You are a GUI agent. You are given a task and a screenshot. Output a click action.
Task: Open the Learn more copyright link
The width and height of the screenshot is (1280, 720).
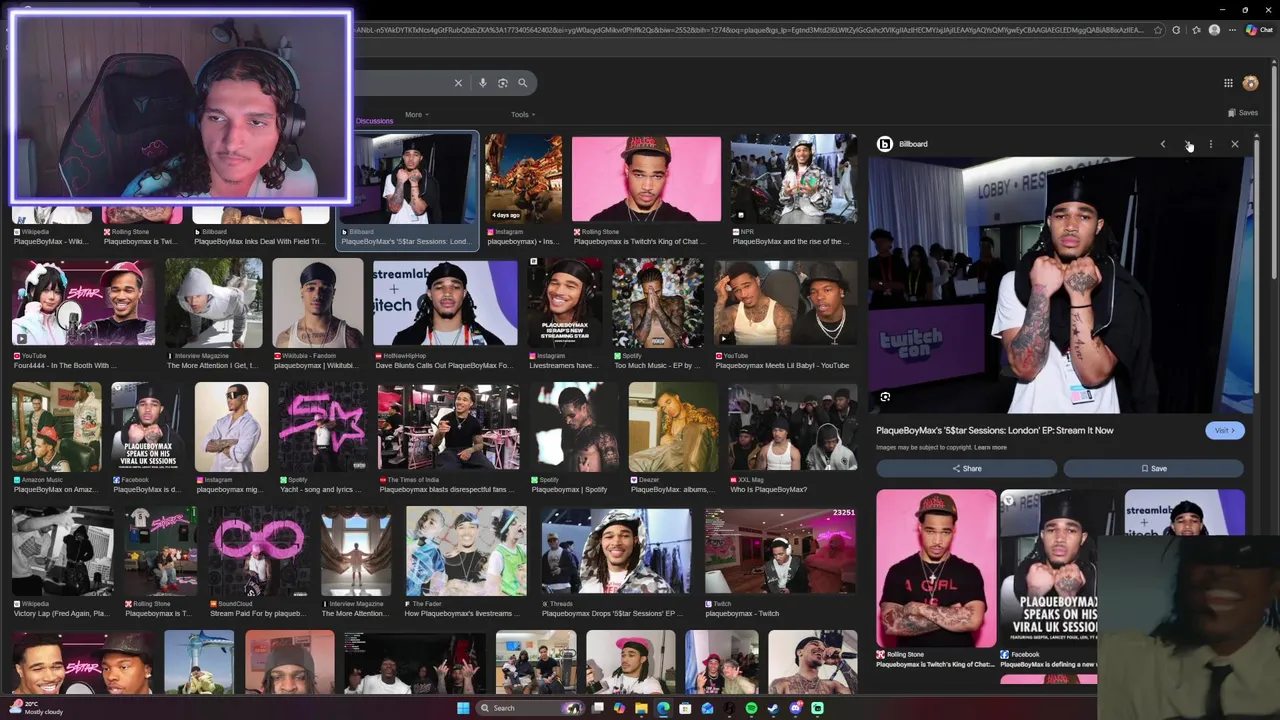click(990, 447)
